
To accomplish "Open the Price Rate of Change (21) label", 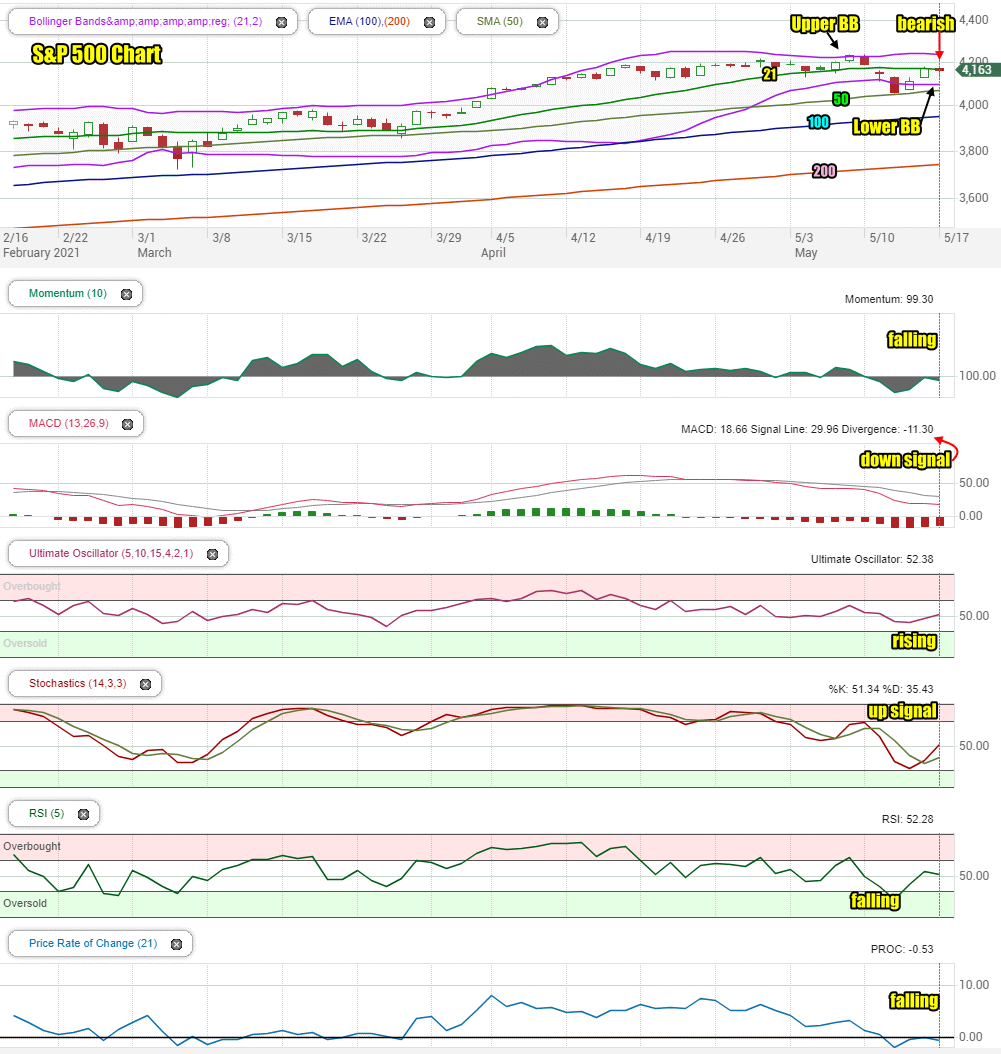I will click(93, 943).
